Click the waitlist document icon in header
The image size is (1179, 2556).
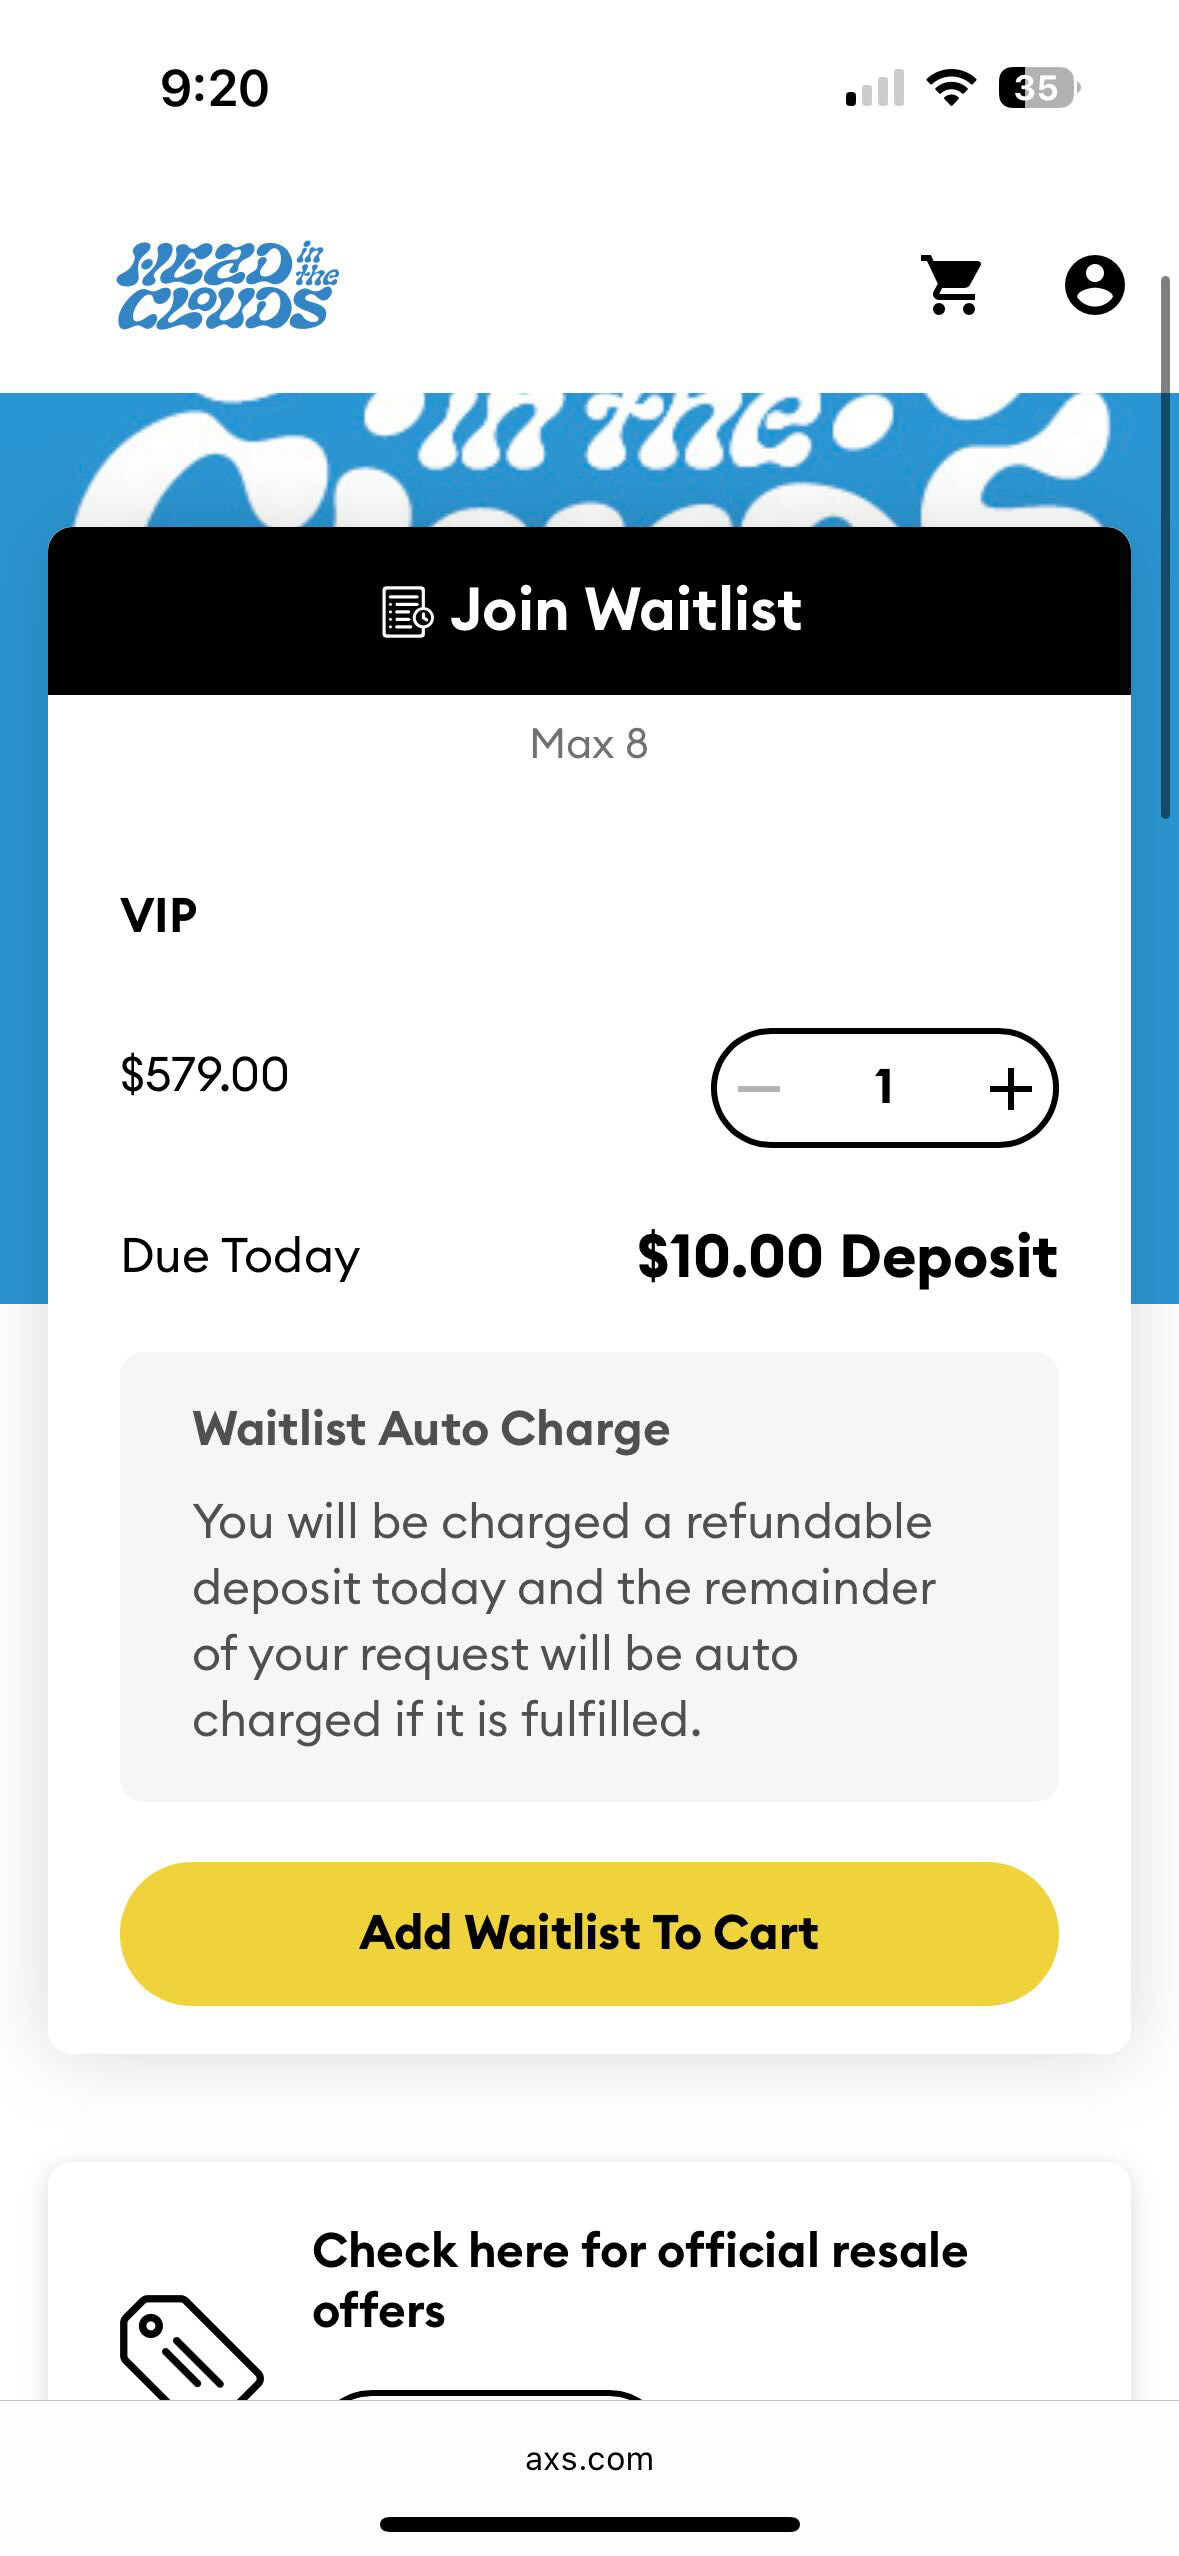(407, 612)
